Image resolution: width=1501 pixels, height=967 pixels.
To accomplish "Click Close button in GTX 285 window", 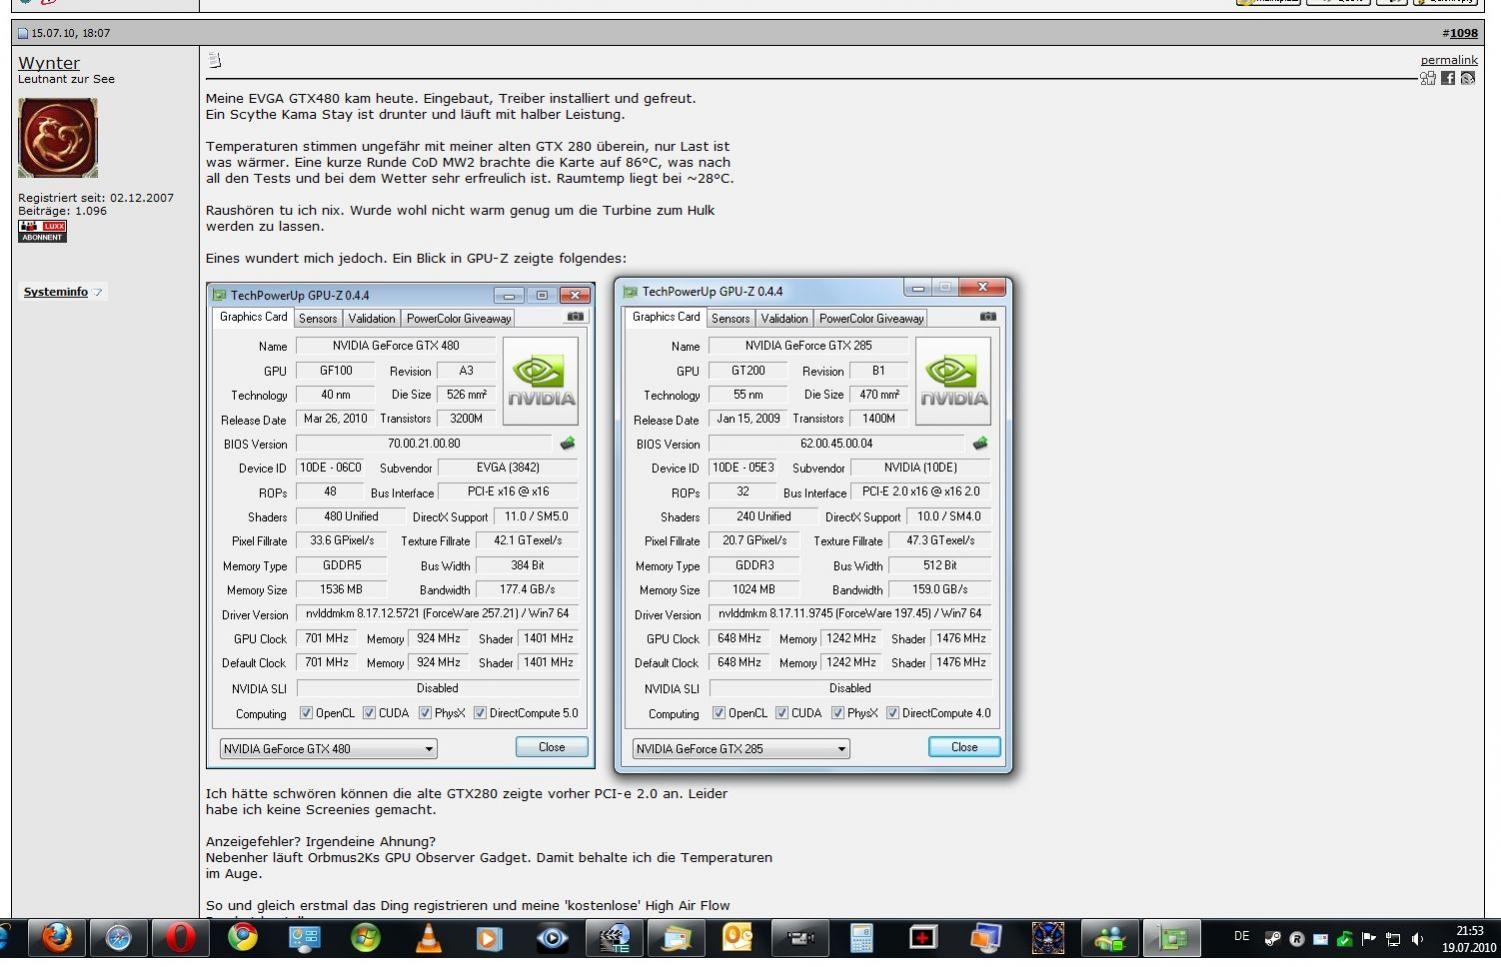I will pyautogui.click(x=964, y=747).
